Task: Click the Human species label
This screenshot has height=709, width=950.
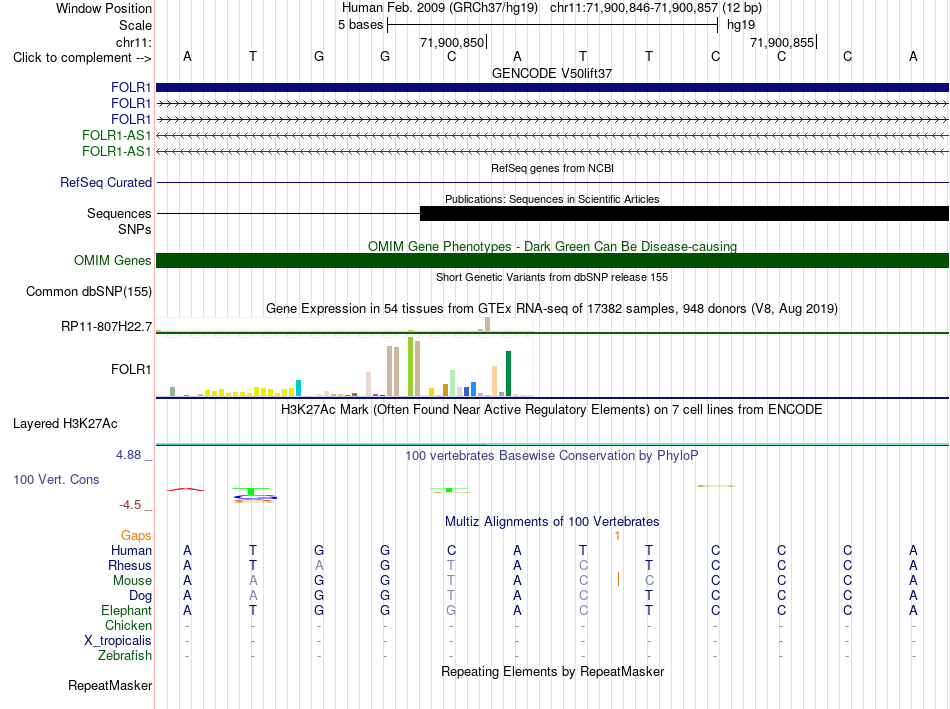Action: tap(131, 550)
